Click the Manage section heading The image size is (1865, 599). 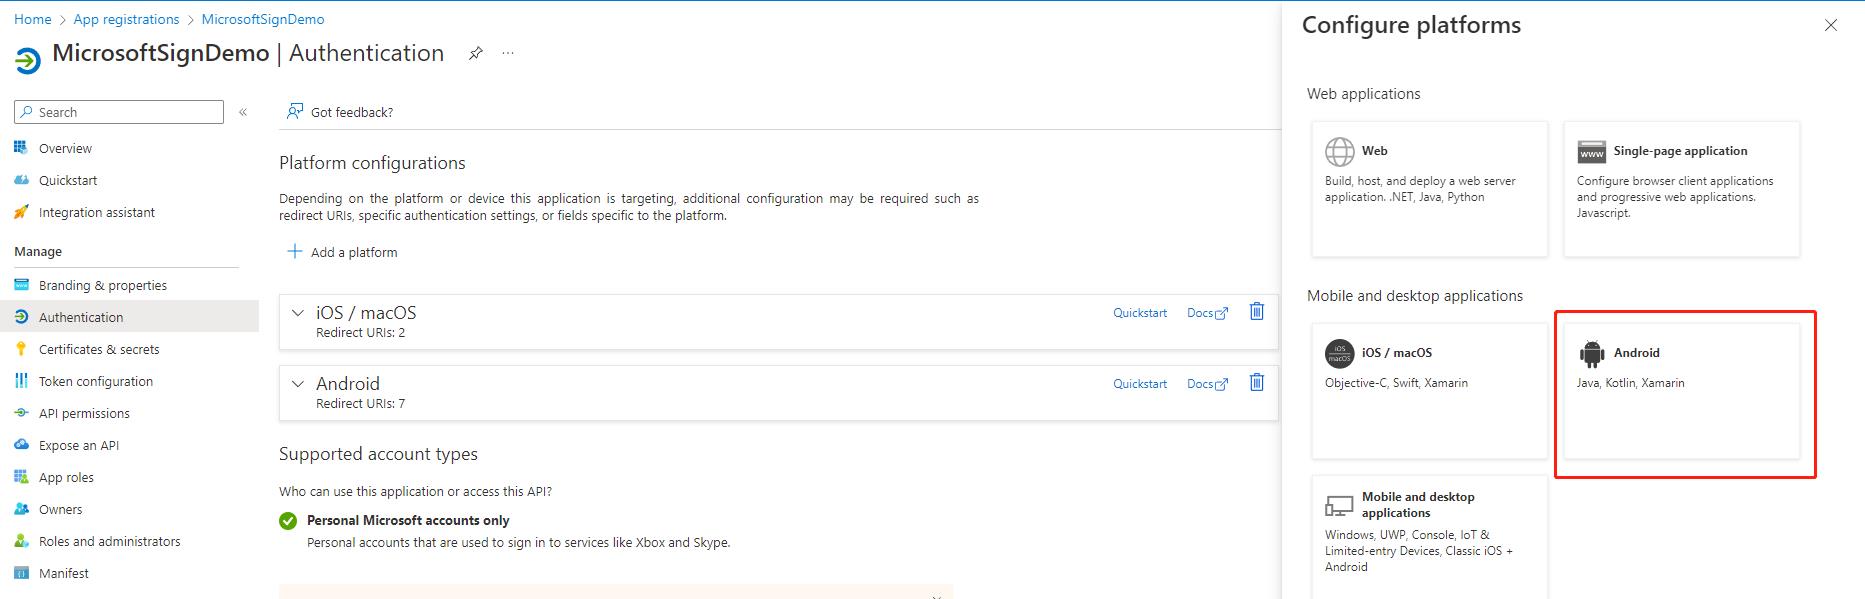click(x=38, y=251)
